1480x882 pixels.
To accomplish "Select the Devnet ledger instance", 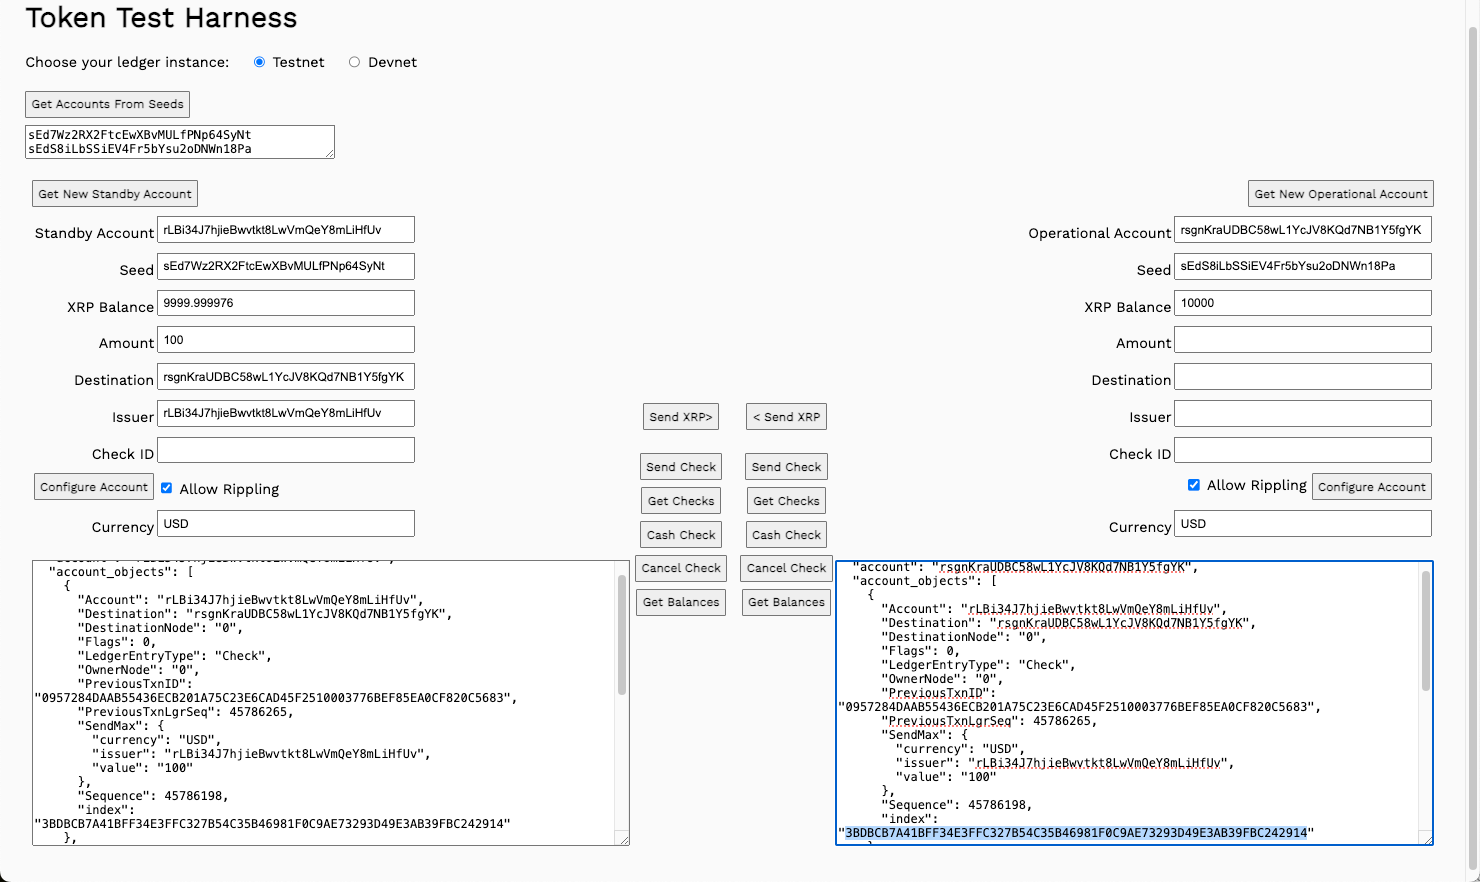I will coord(354,62).
